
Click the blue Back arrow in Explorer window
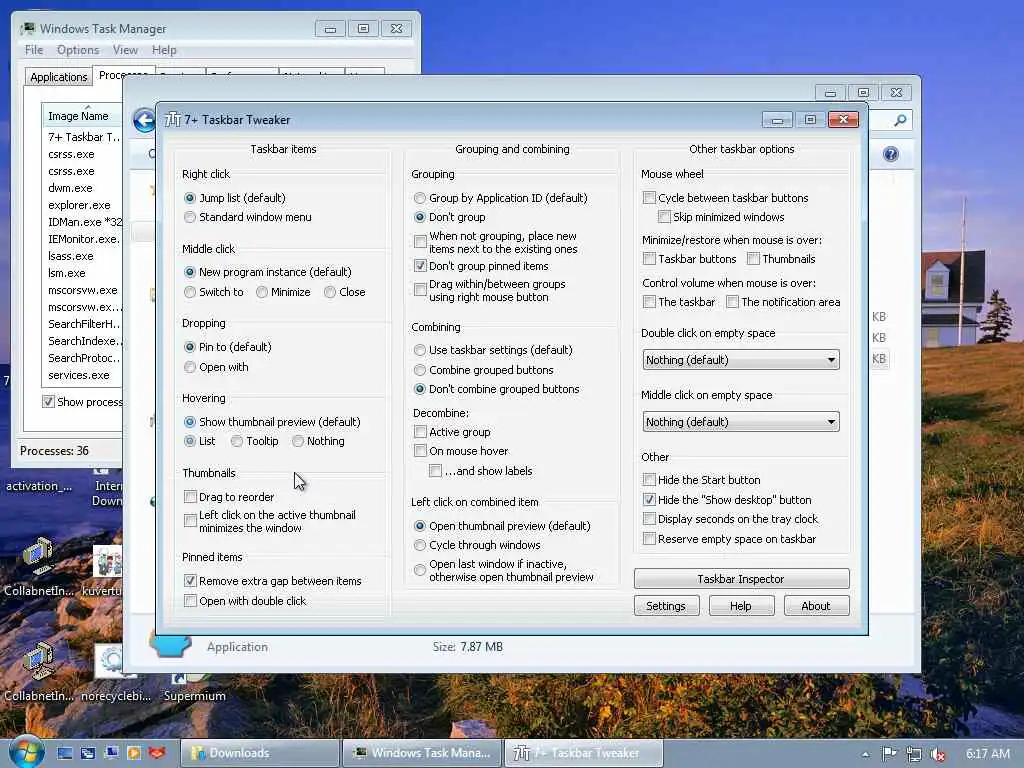click(x=144, y=120)
